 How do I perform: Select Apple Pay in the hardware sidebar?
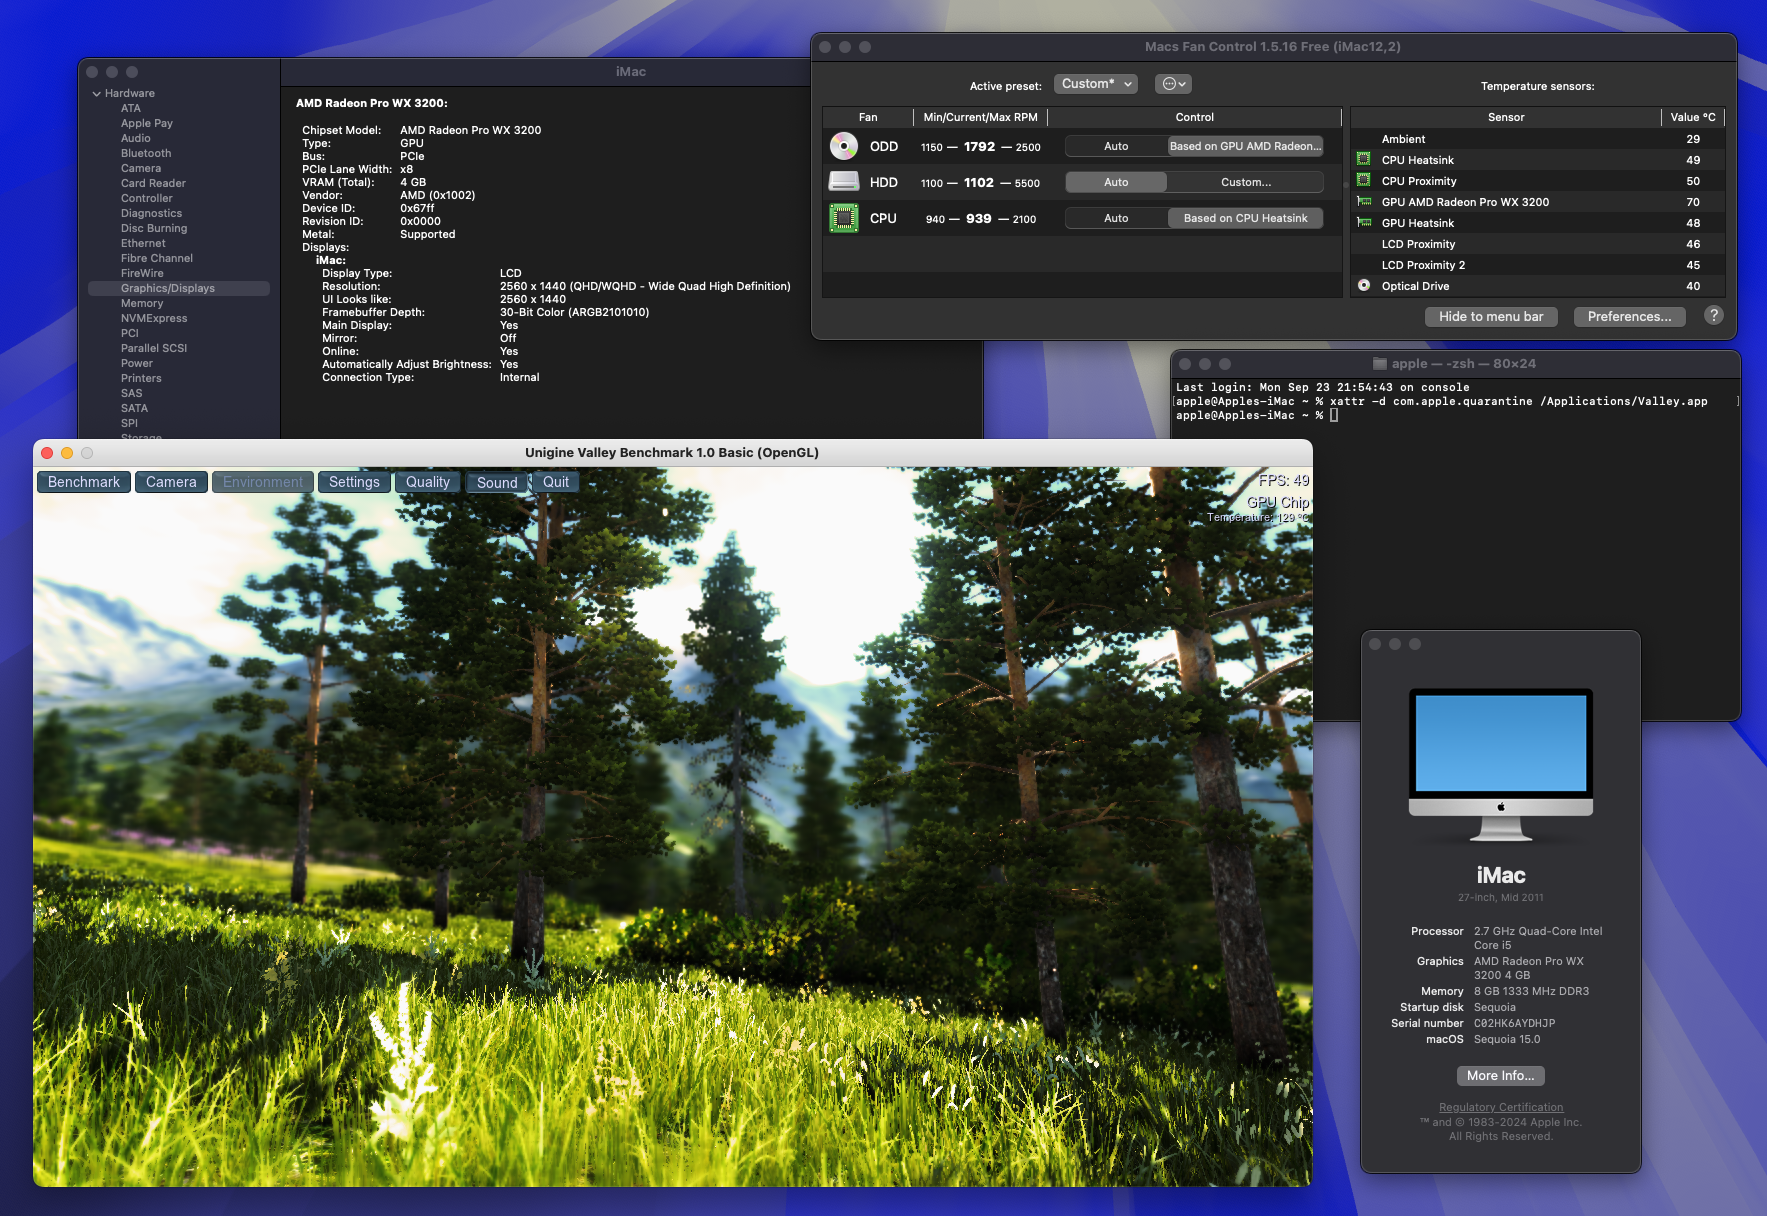pos(147,123)
